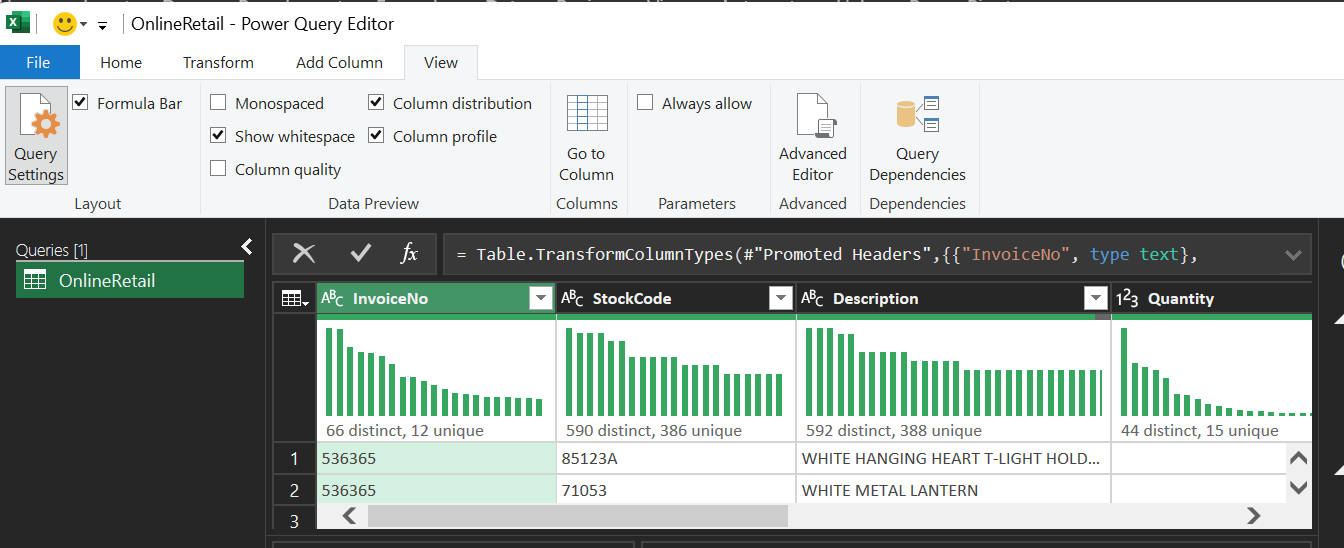This screenshot has width=1344, height=548.
Task: Confirm formula with checkmark icon
Action: (360, 254)
